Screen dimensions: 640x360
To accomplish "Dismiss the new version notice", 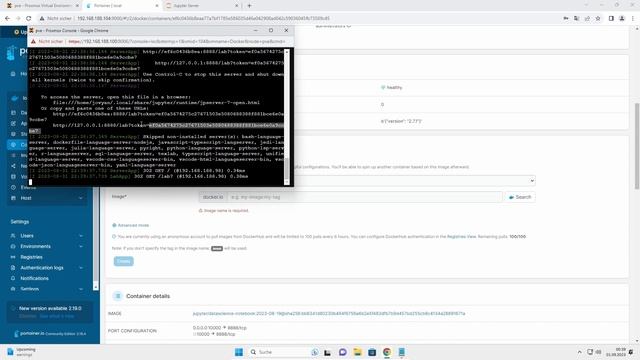I will pos(28,316).
